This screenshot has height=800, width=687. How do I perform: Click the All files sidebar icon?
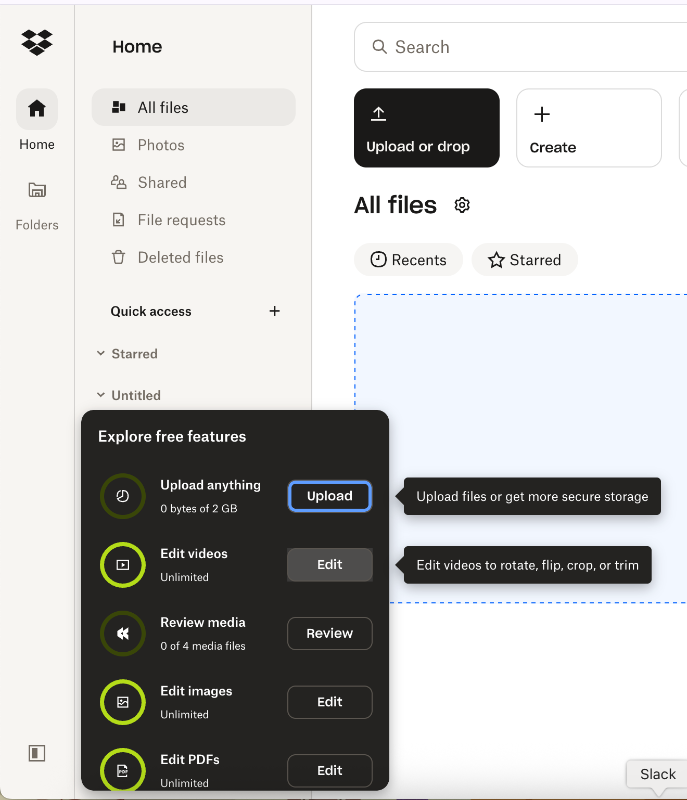(x=118, y=107)
